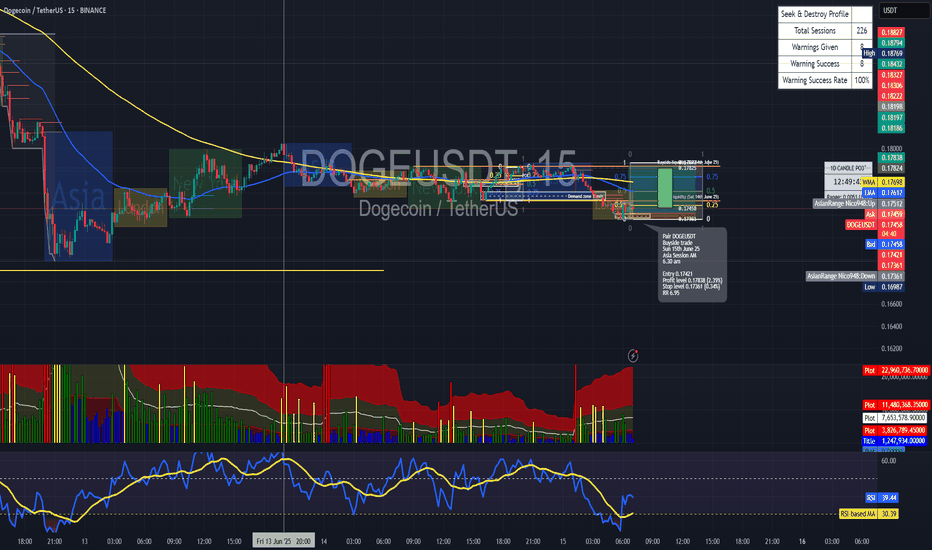Click the Plot 3,826,789.45000 volume label
The width and height of the screenshot is (932, 550).
tap(895, 430)
